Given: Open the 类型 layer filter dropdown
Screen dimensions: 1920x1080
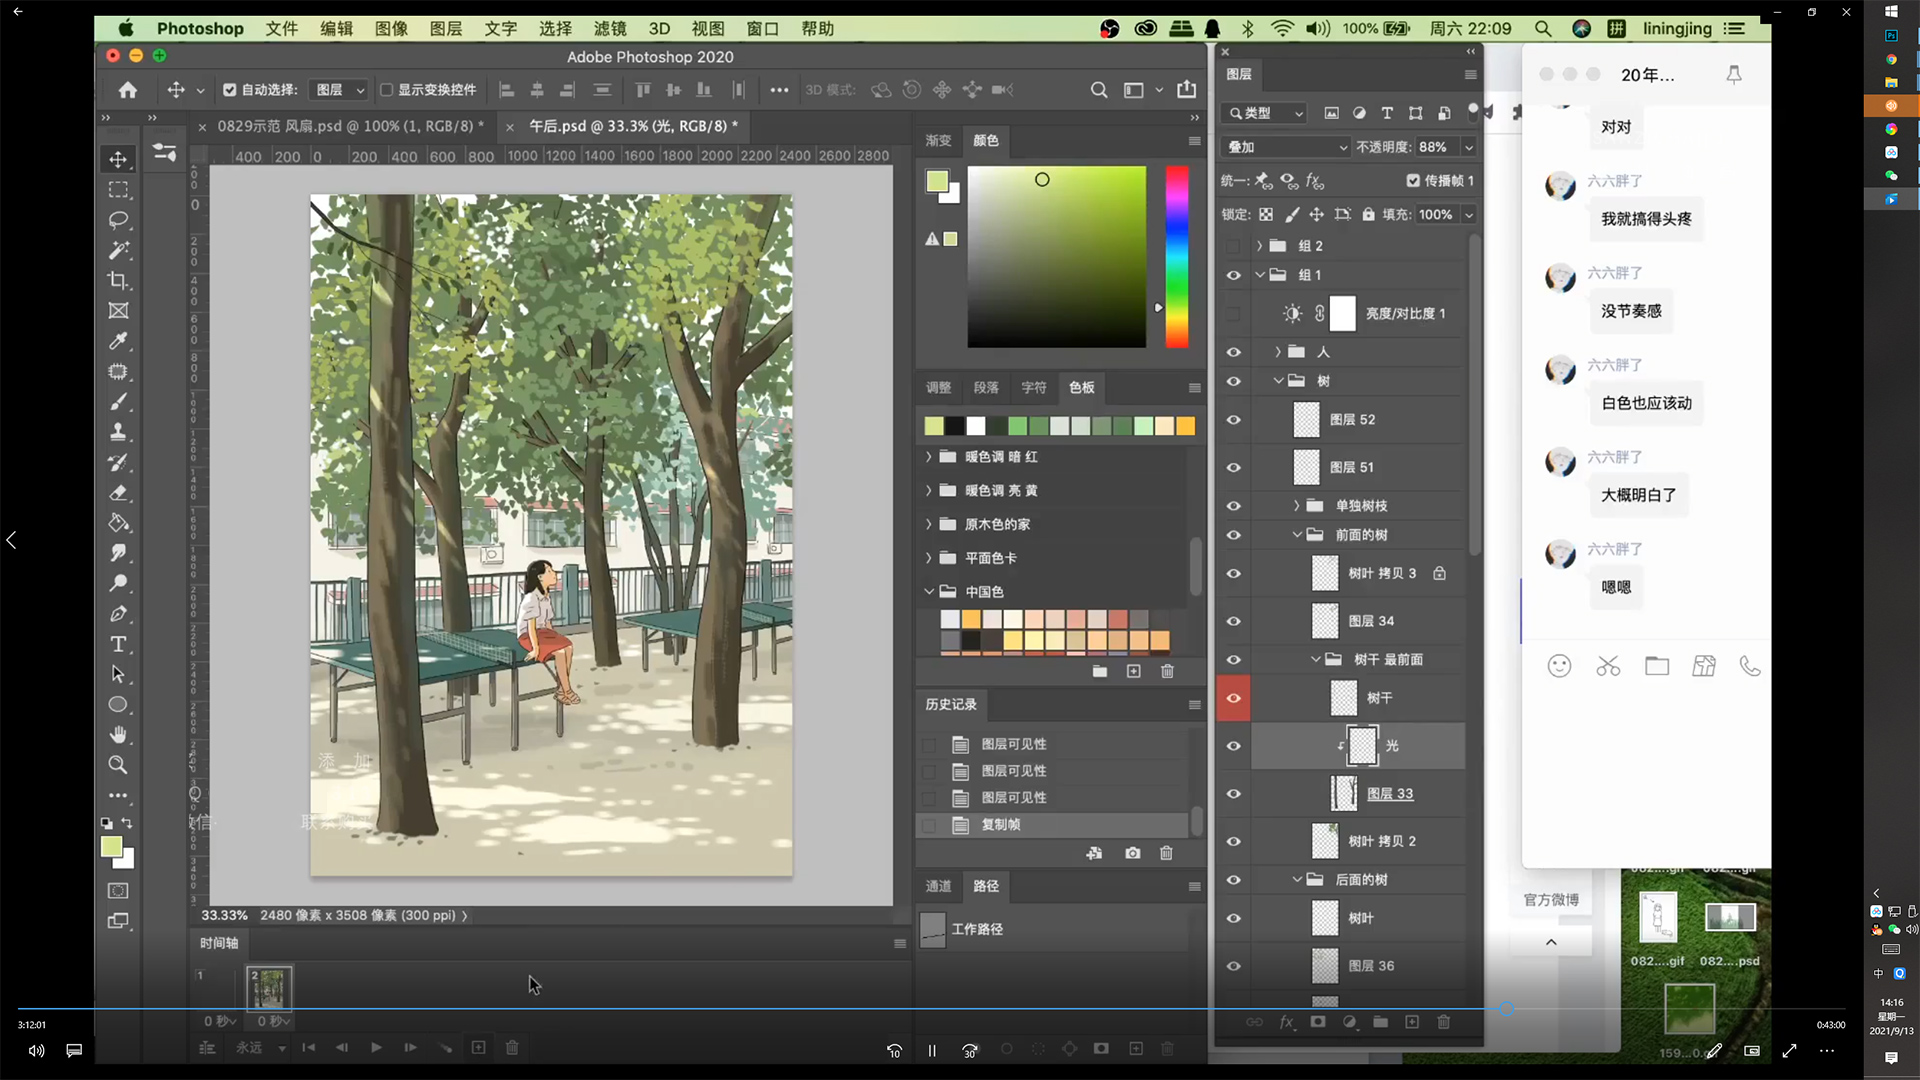Looking at the screenshot, I should click(x=1266, y=113).
